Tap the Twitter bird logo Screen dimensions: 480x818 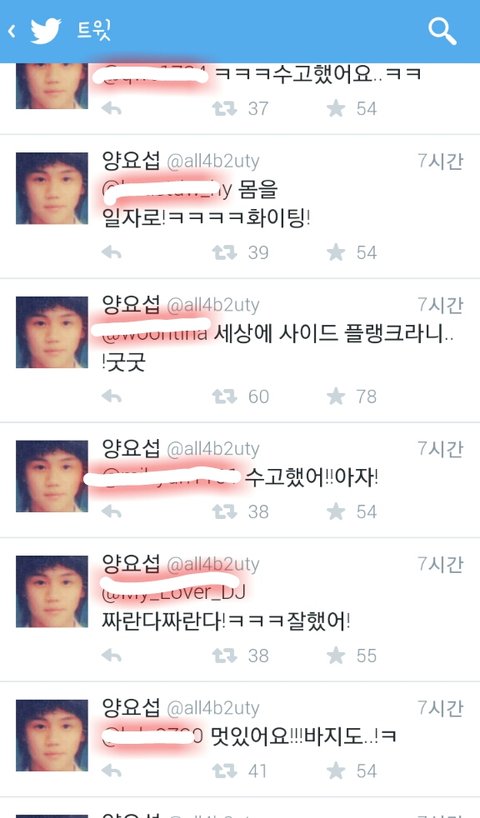[45, 31]
